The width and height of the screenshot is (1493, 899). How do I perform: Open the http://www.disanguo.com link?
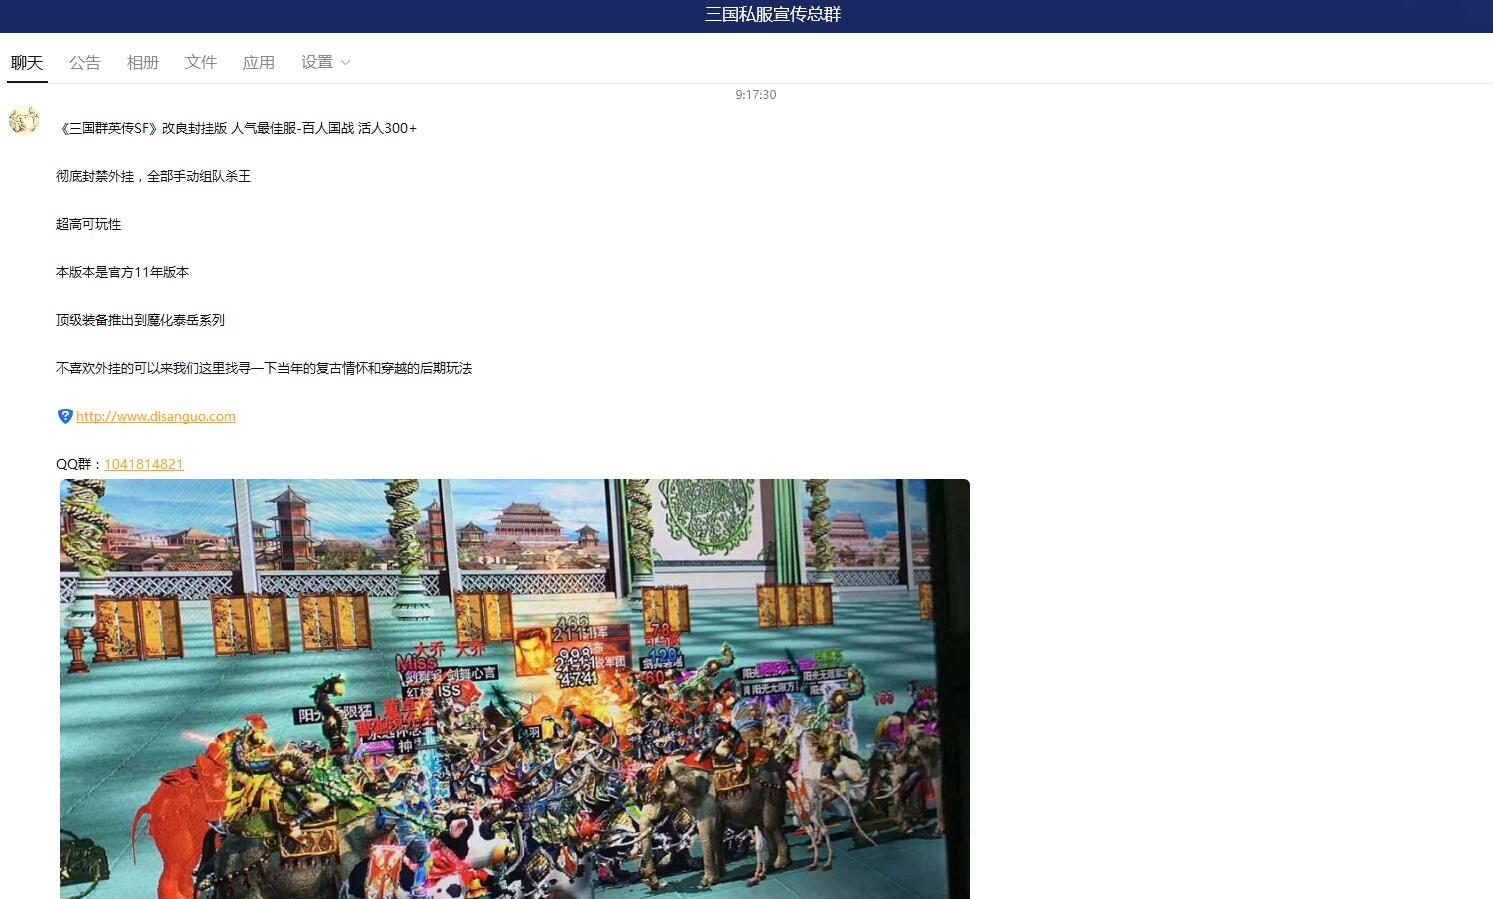coord(156,416)
